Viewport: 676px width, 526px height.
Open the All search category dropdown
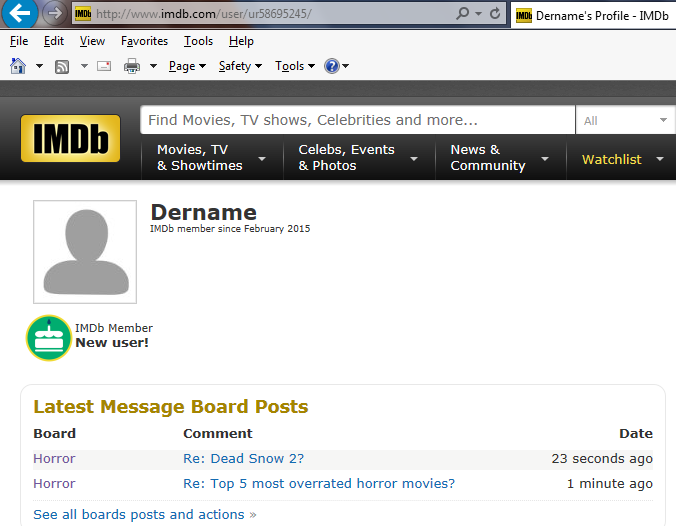pyautogui.click(x=626, y=120)
